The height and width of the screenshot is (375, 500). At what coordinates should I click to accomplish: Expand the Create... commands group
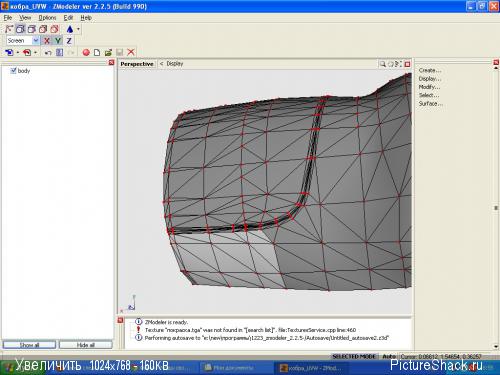(x=430, y=70)
